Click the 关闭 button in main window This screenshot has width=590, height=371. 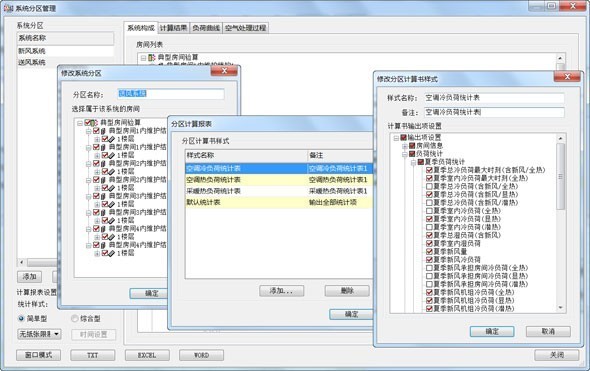557,355
